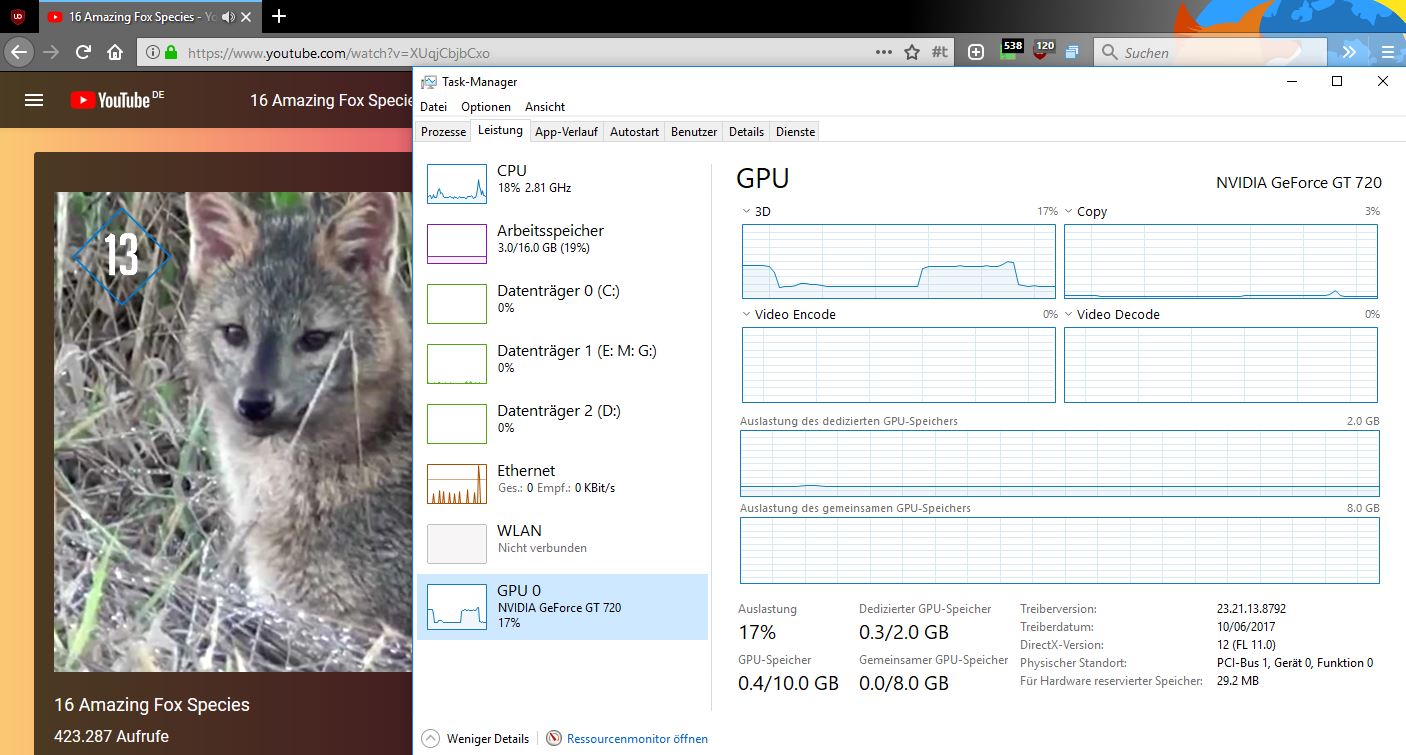Mute the tab via speaker icon

[227, 17]
